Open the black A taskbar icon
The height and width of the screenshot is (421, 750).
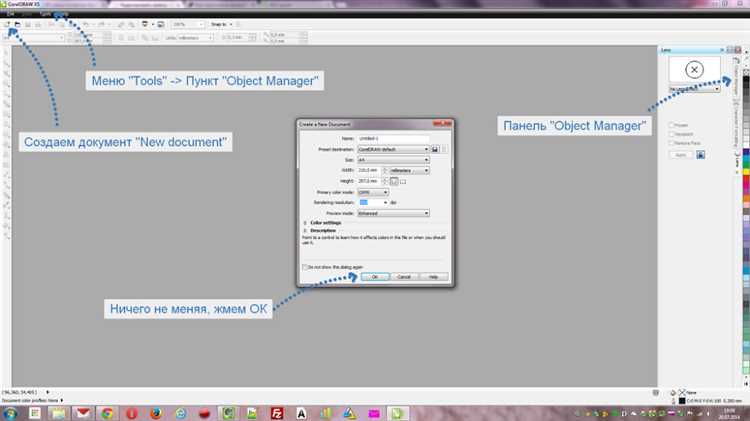pos(301,413)
